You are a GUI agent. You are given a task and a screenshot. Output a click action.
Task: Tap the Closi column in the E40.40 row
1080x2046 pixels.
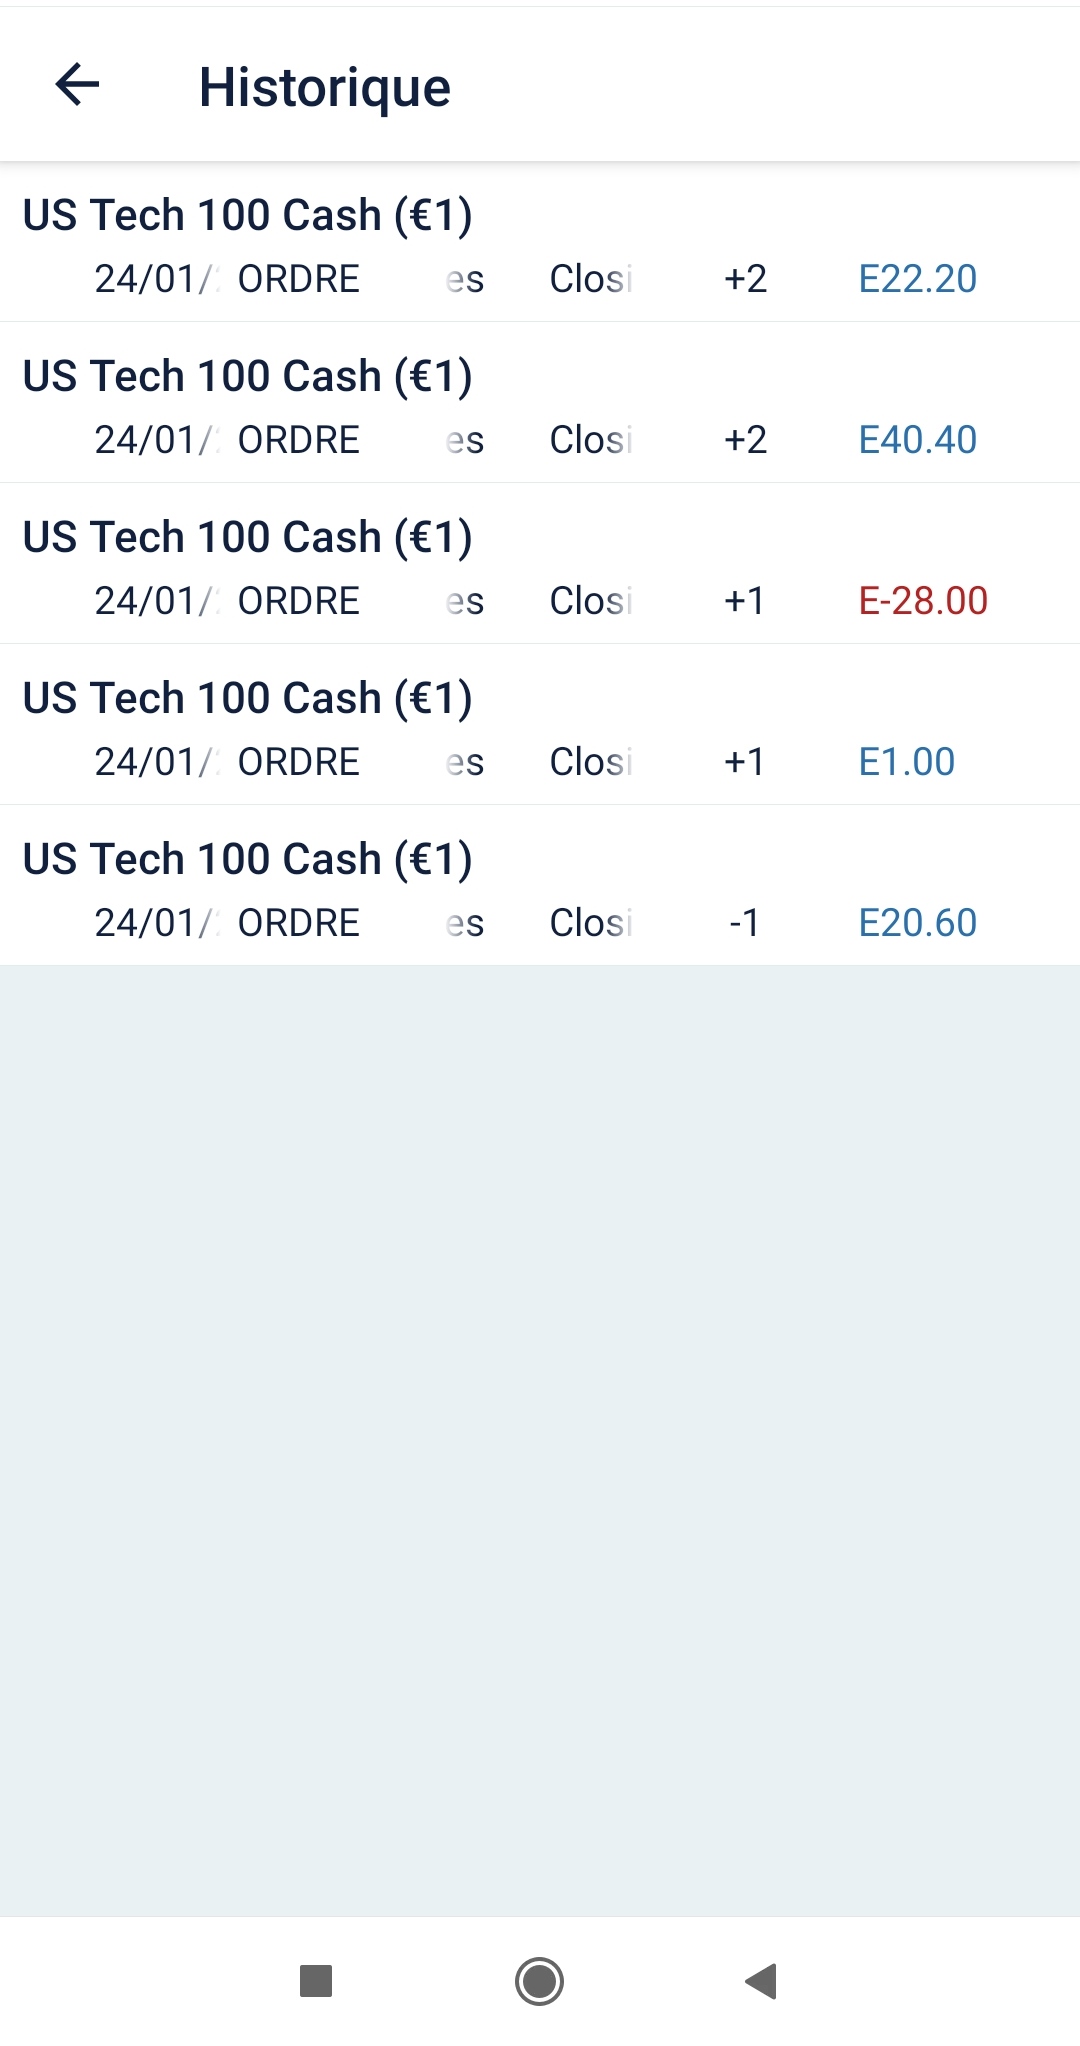pyautogui.click(x=591, y=440)
